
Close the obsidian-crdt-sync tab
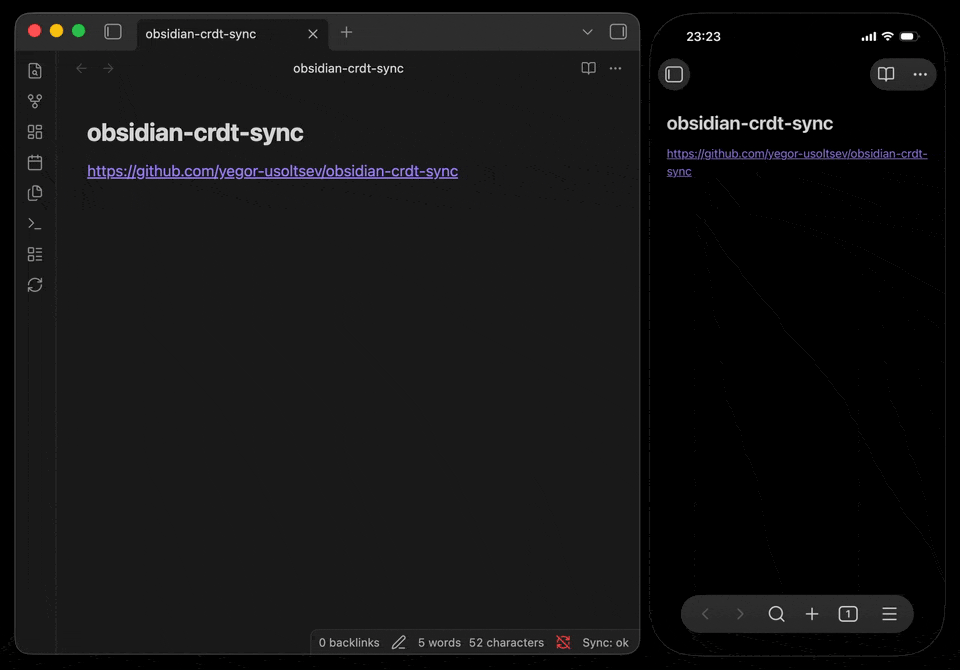coord(313,34)
